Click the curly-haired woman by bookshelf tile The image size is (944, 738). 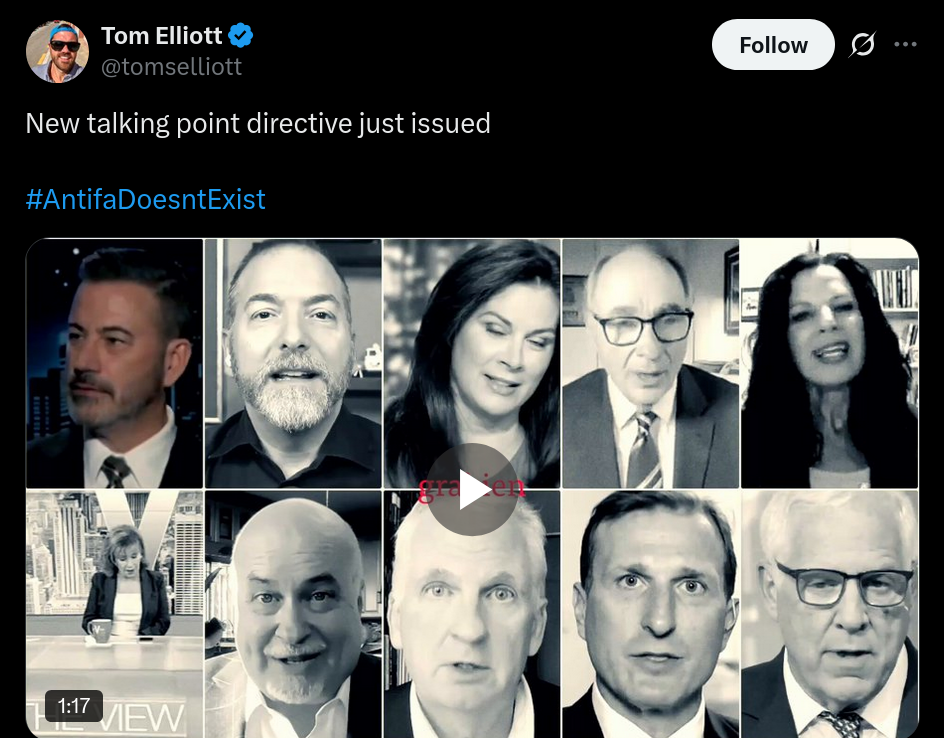pyautogui.click(x=829, y=363)
